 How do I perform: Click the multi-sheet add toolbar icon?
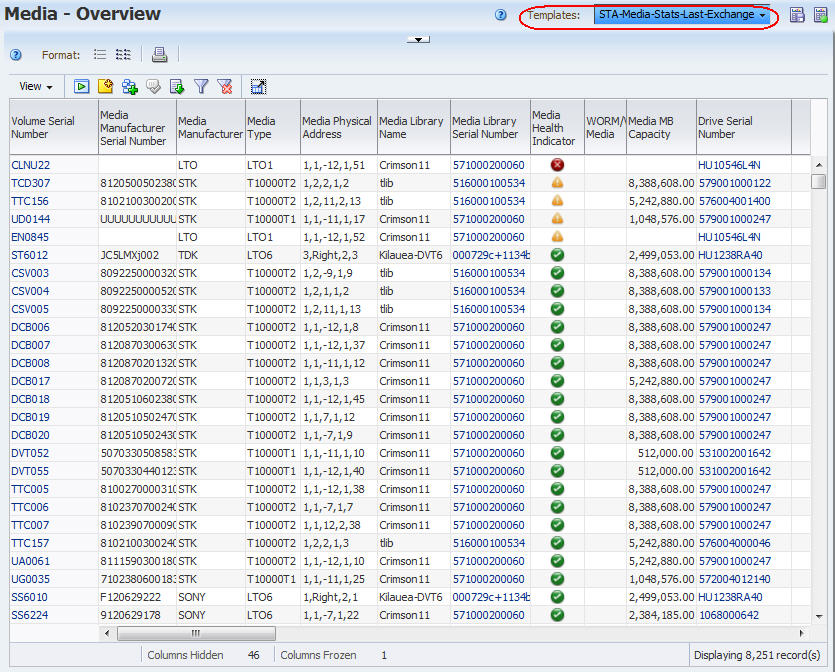pos(129,87)
